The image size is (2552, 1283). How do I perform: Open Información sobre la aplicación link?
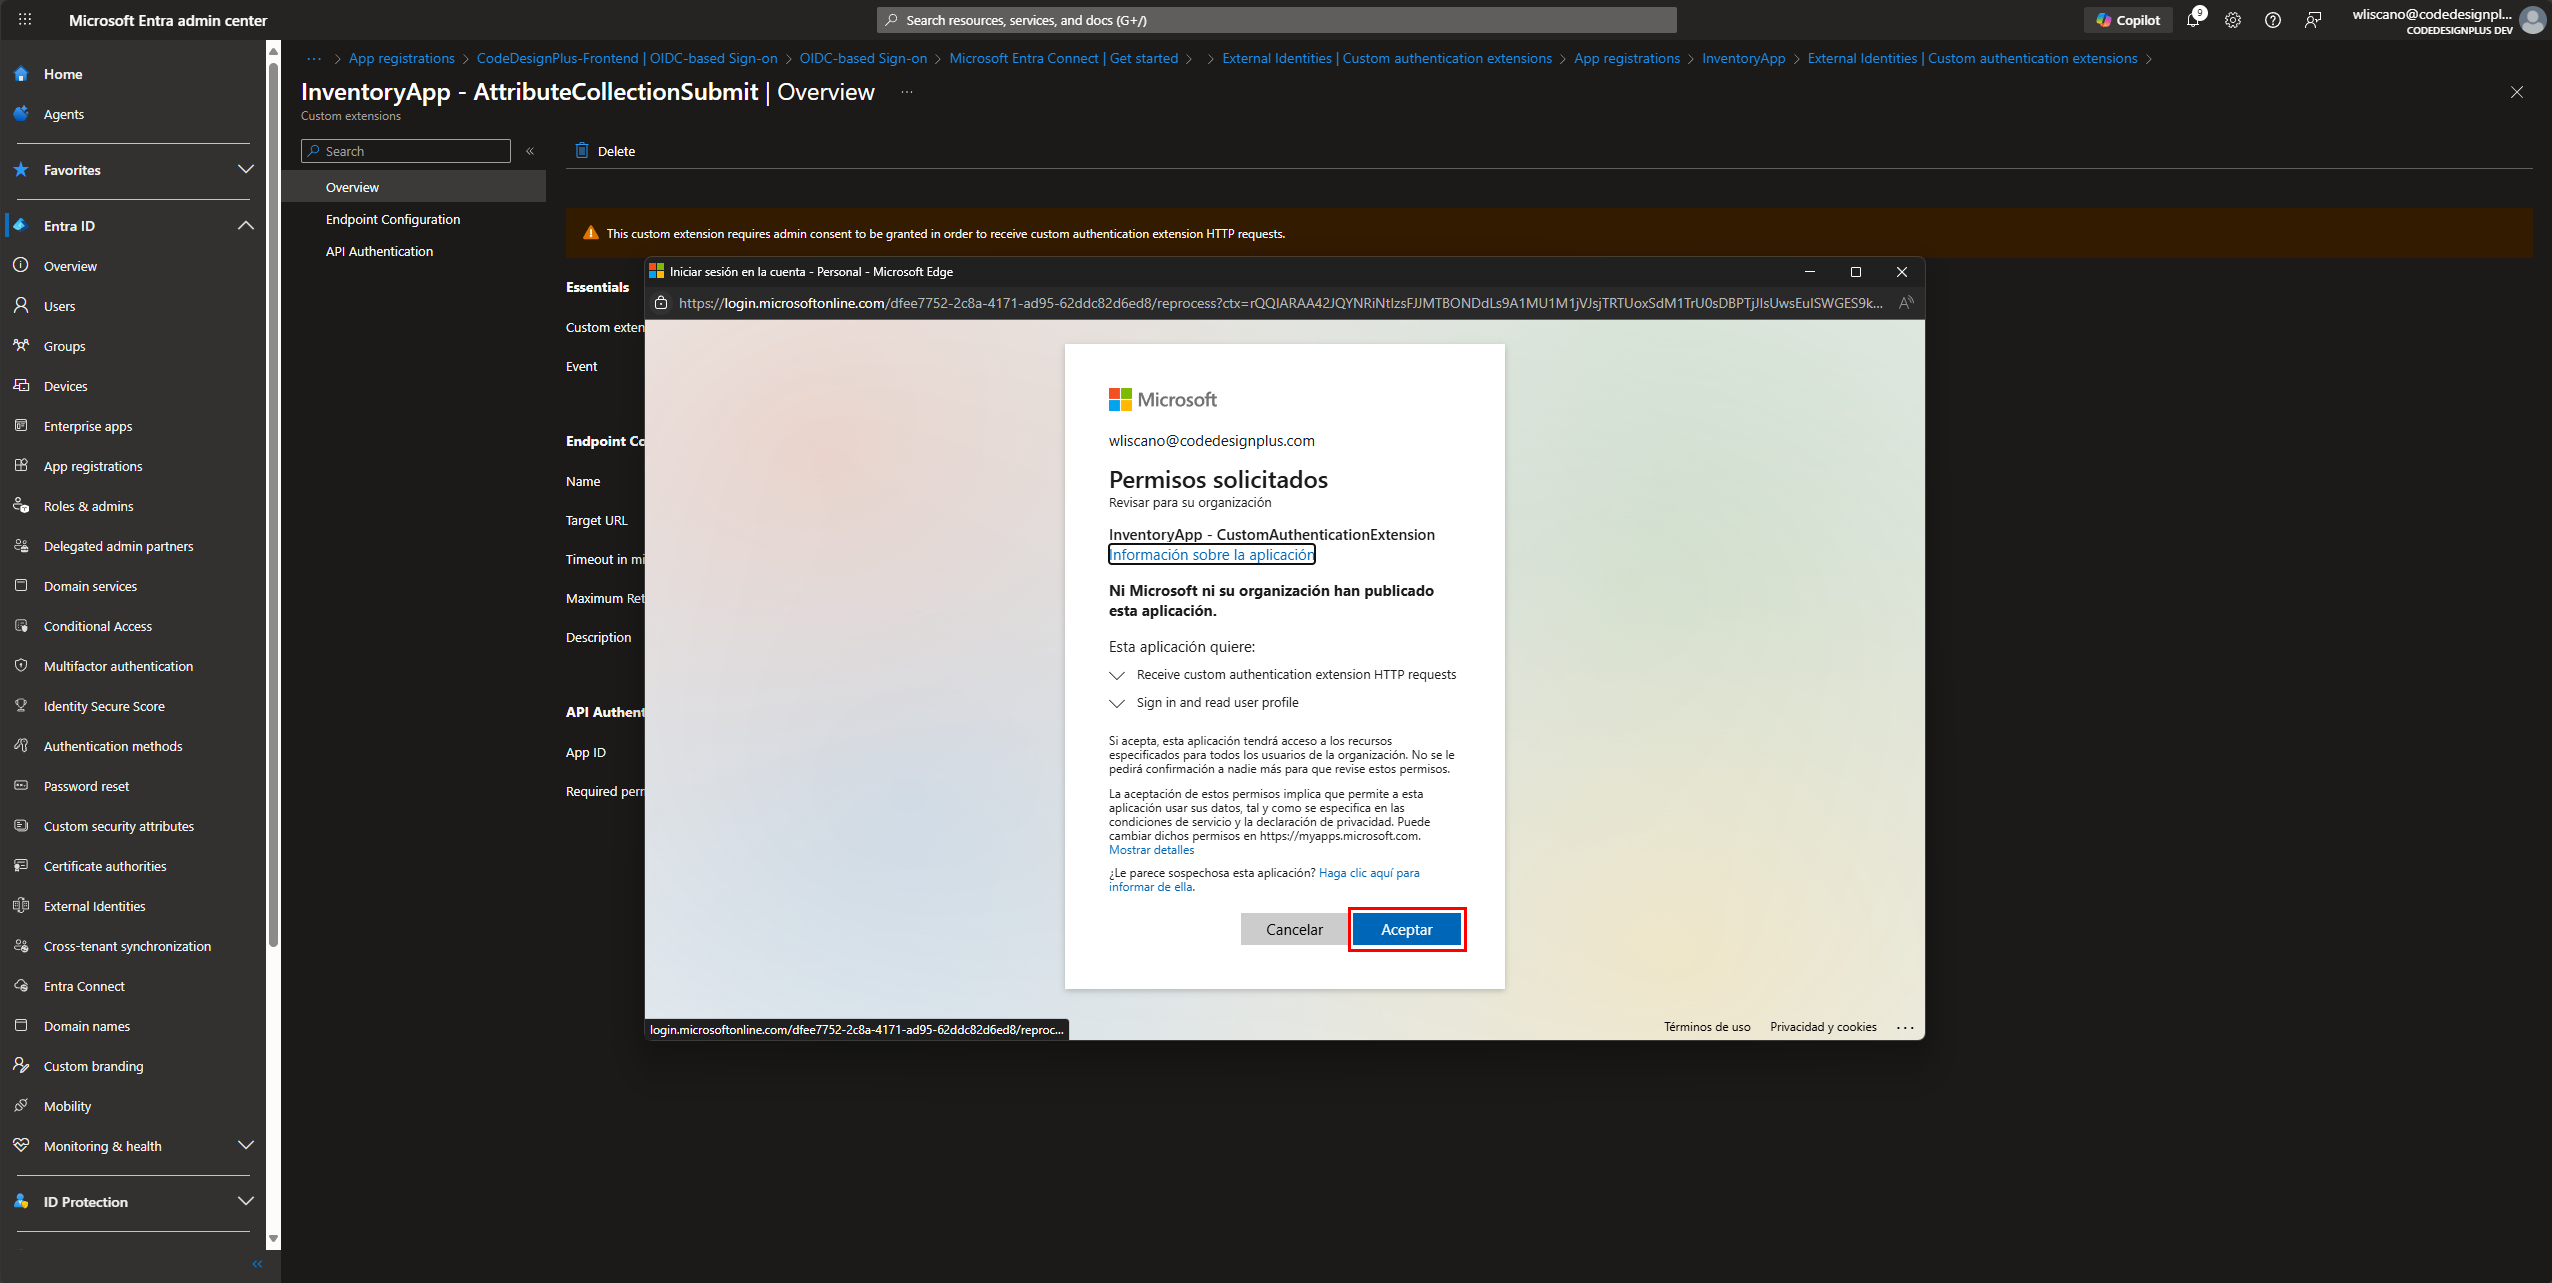1212,555
